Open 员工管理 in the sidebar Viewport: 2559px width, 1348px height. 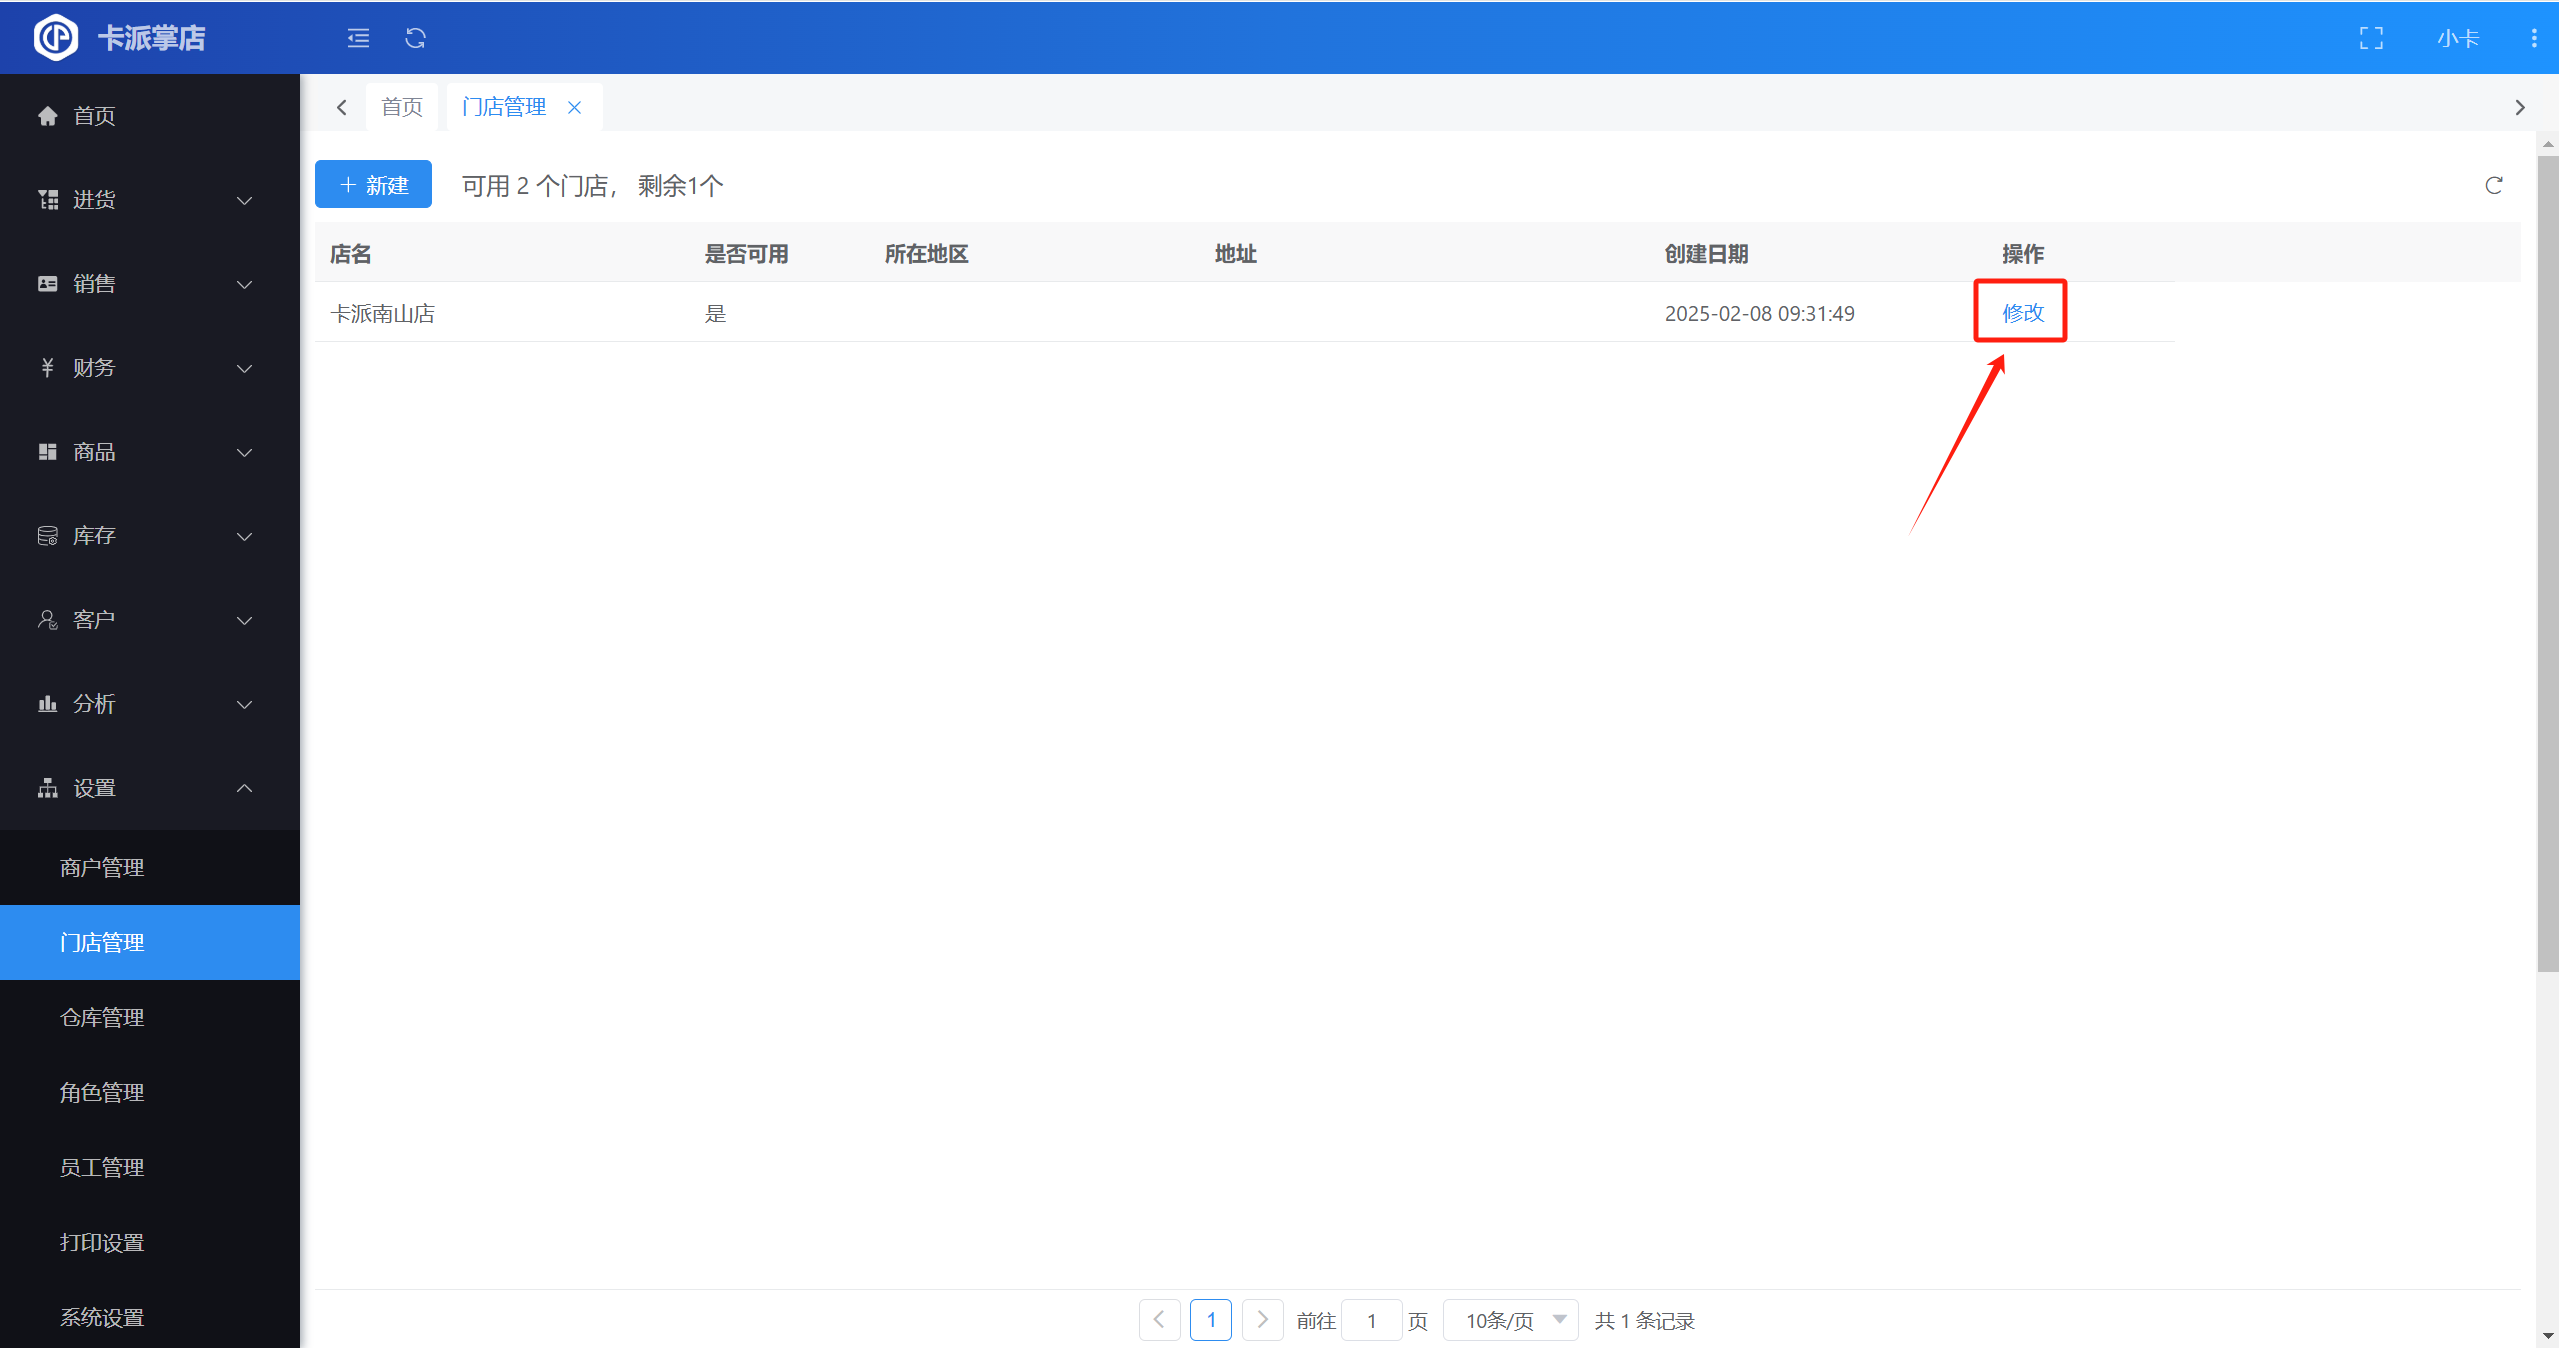[x=102, y=1167]
